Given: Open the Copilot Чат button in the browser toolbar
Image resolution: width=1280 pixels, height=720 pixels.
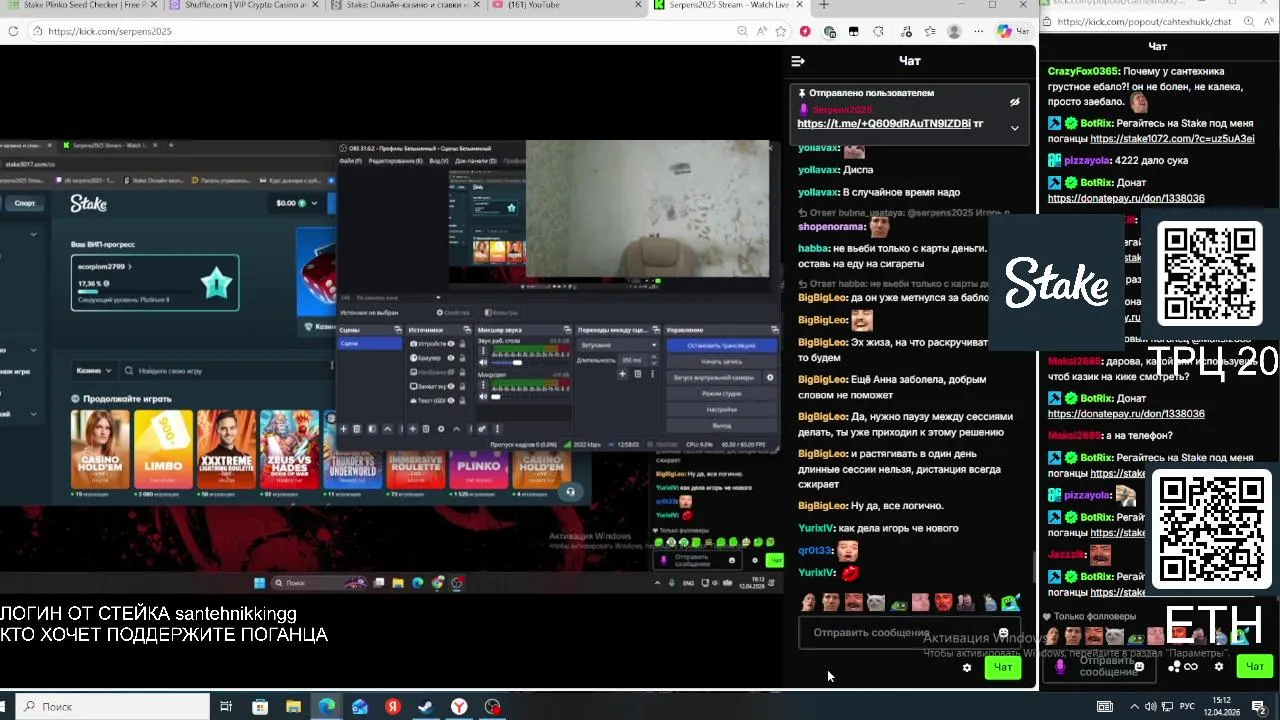Looking at the screenshot, I should pyautogui.click(x=1013, y=31).
